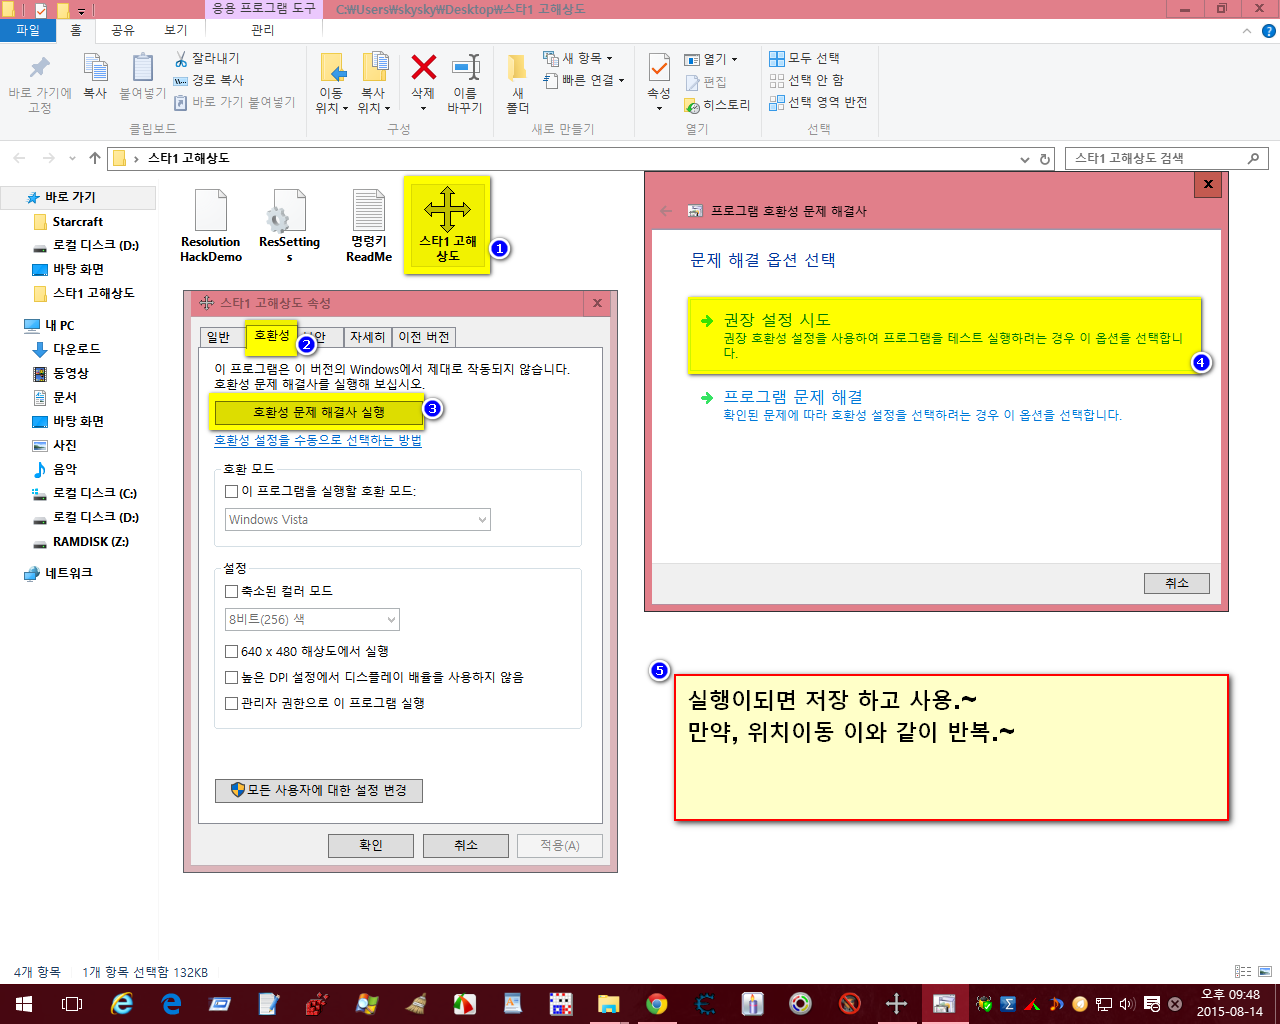The image size is (1280, 1024).
Task: Click Change settings for all users button
Action: (x=319, y=790)
